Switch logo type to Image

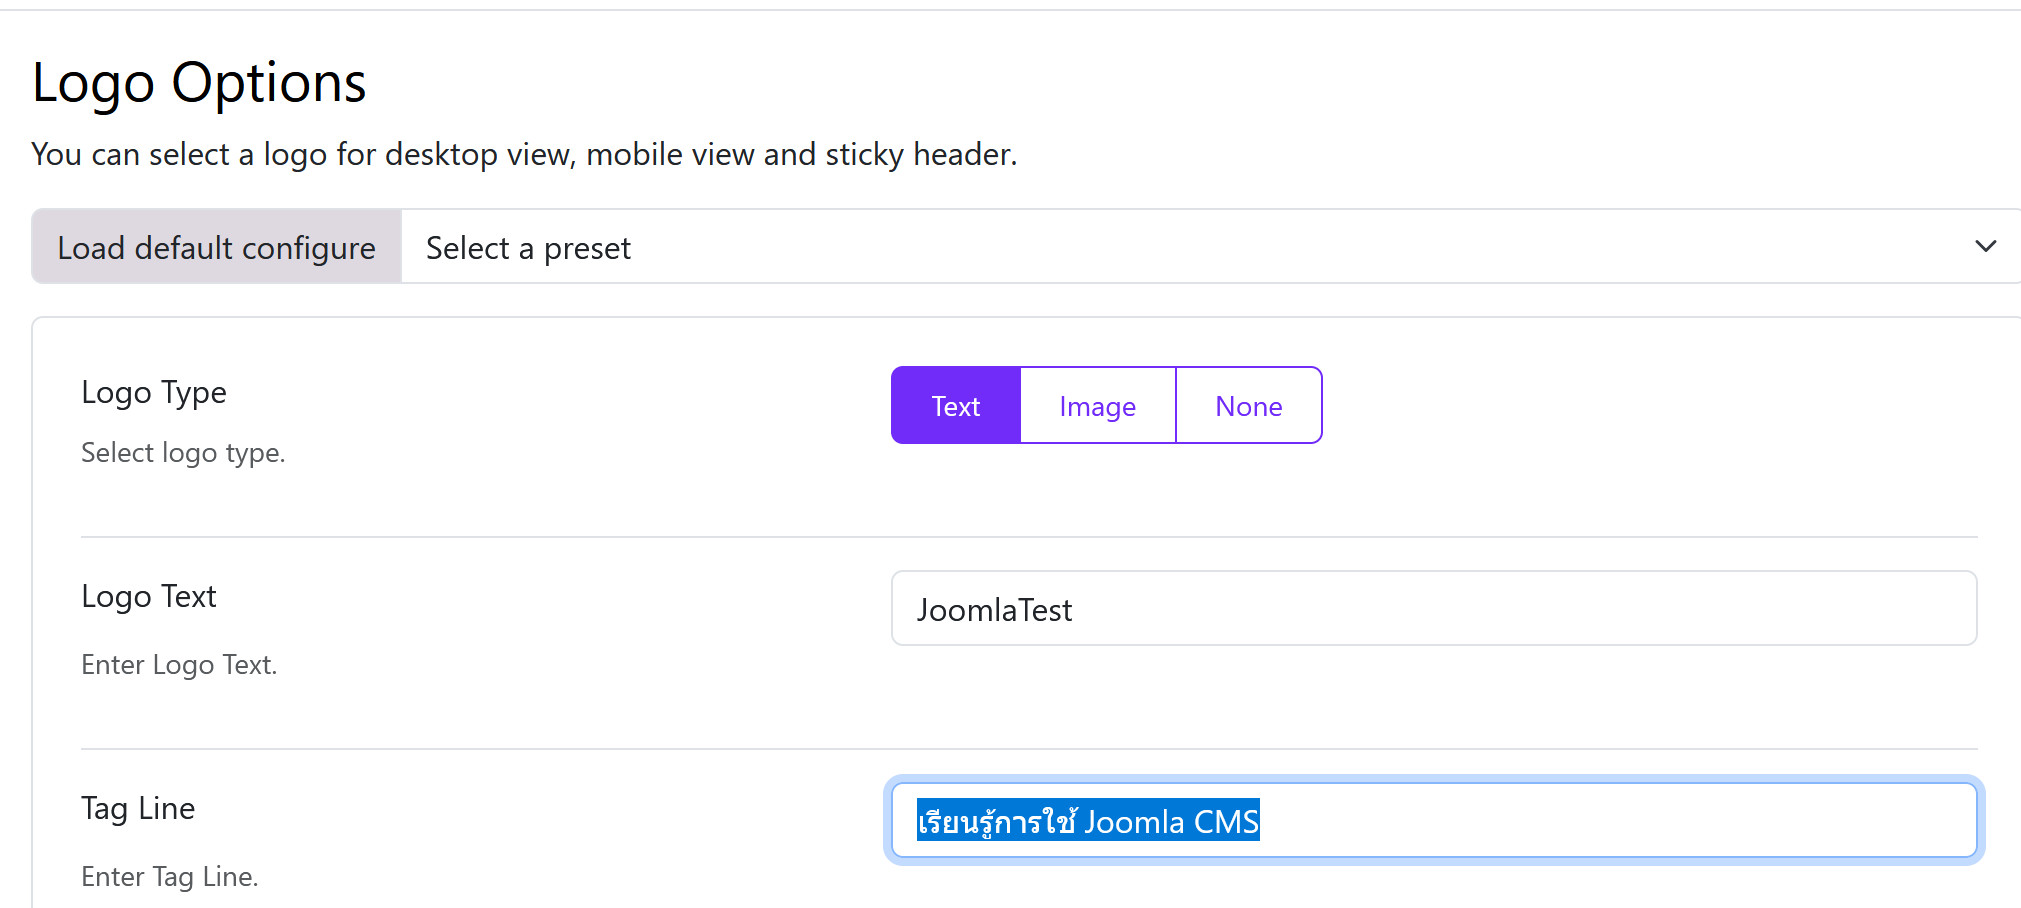coord(1096,405)
